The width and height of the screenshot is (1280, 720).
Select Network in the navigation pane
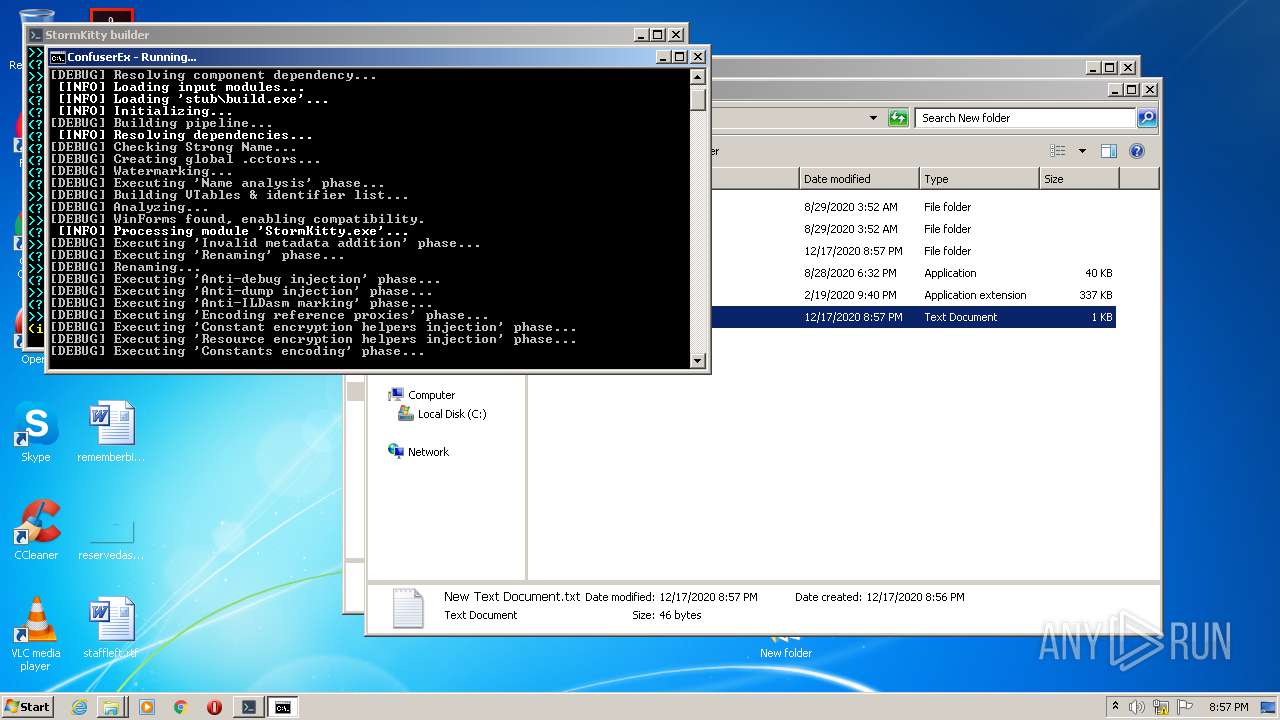click(418, 452)
